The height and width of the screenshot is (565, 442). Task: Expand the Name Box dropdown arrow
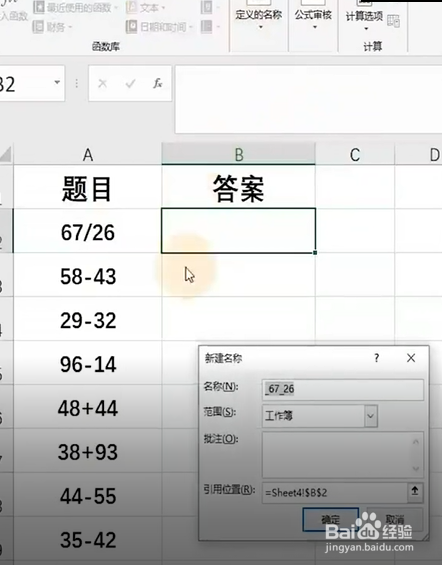click(x=57, y=83)
